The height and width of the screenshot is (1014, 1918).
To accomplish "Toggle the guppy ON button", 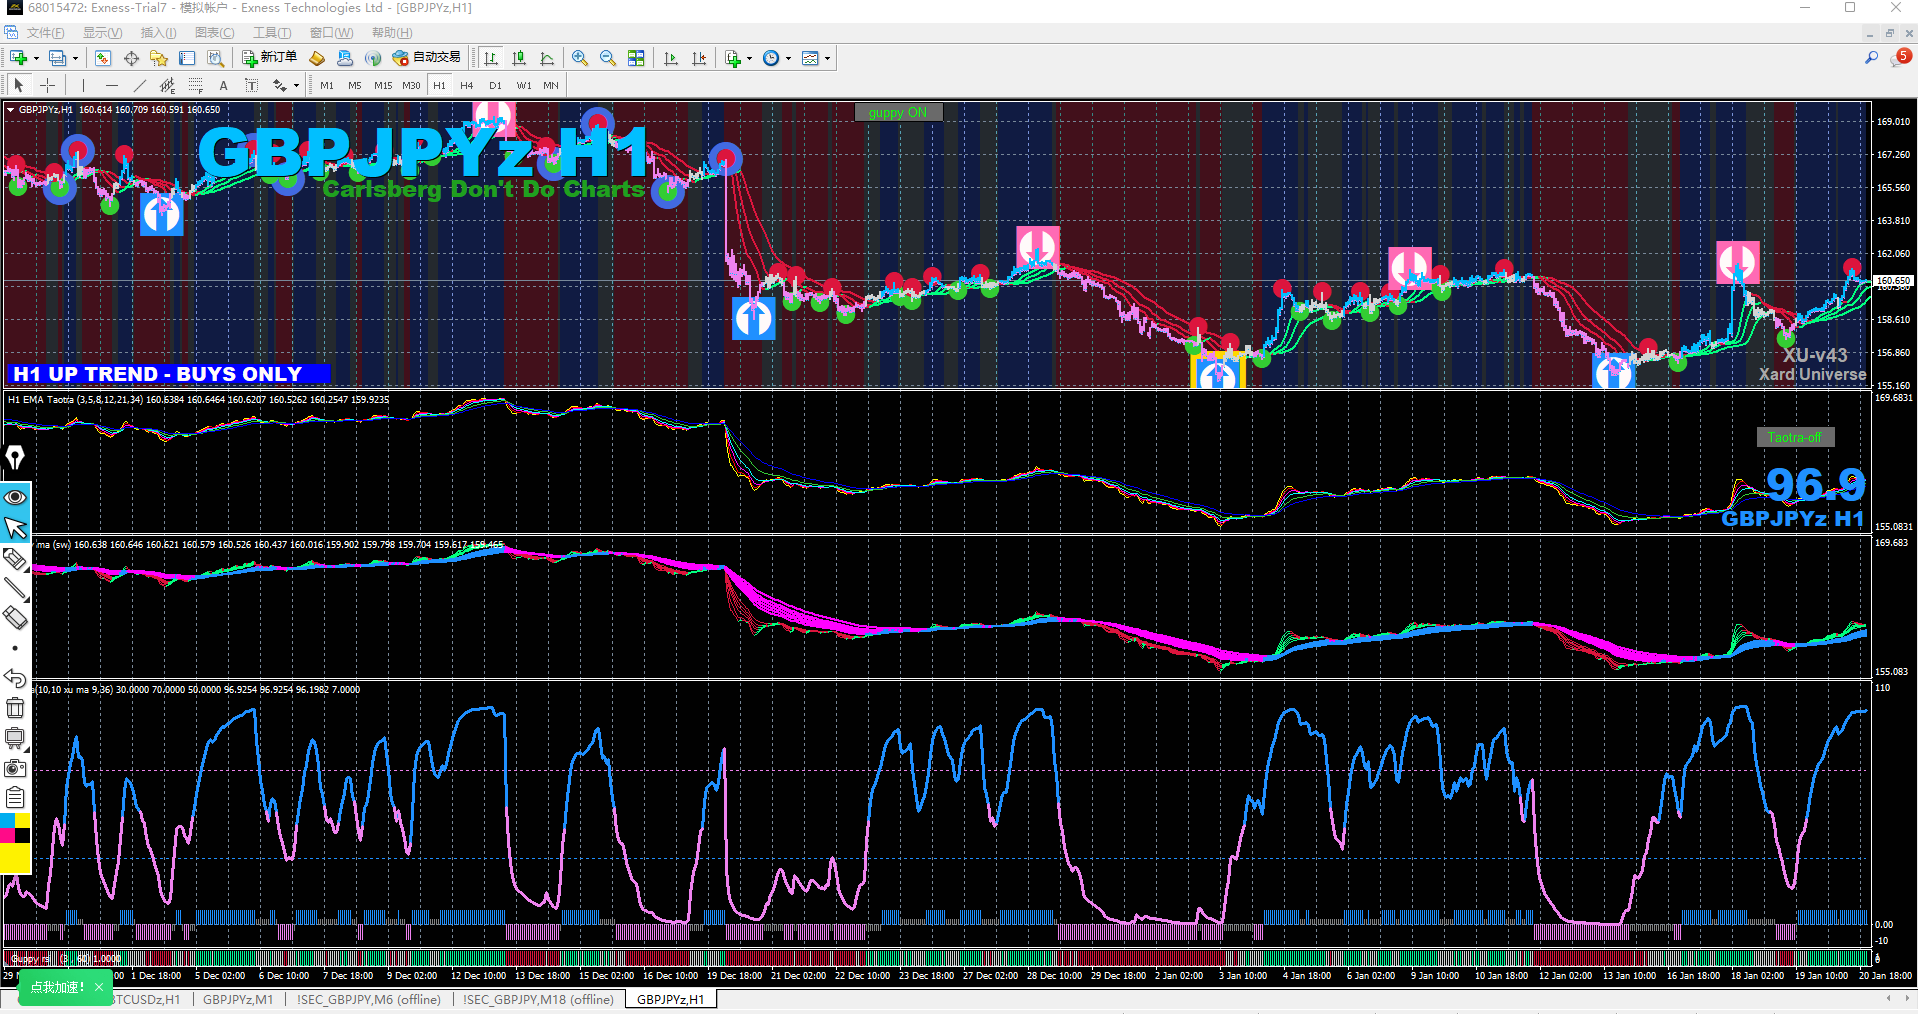I will tap(897, 112).
